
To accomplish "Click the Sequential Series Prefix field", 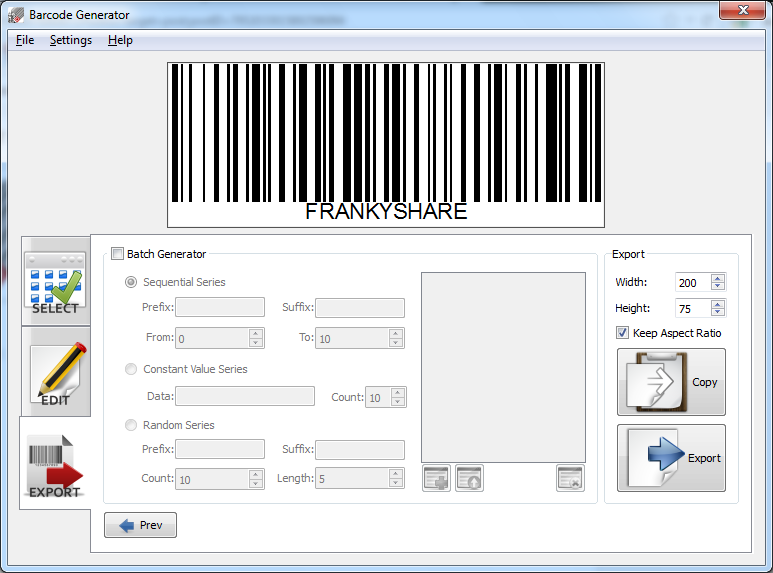I will coord(220,307).
